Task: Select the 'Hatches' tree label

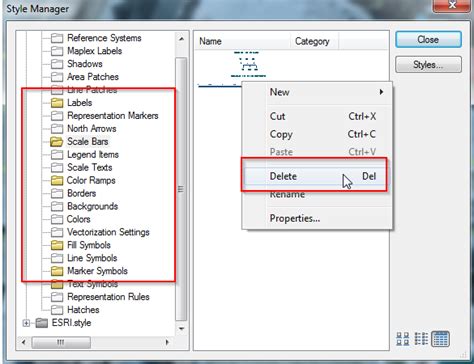Action: 83,310
